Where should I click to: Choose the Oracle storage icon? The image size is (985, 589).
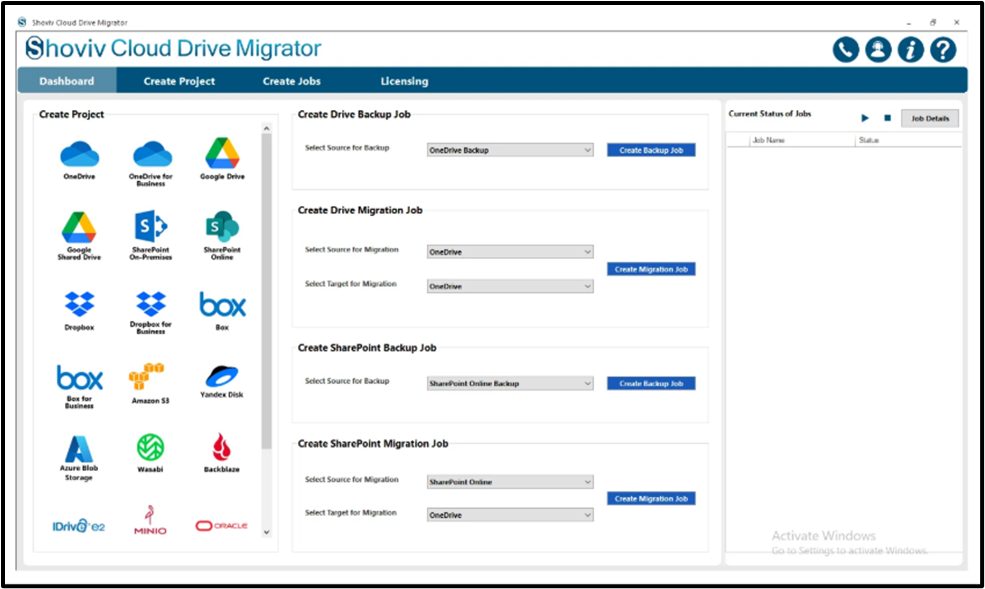pyautogui.click(x=222, y=526)
